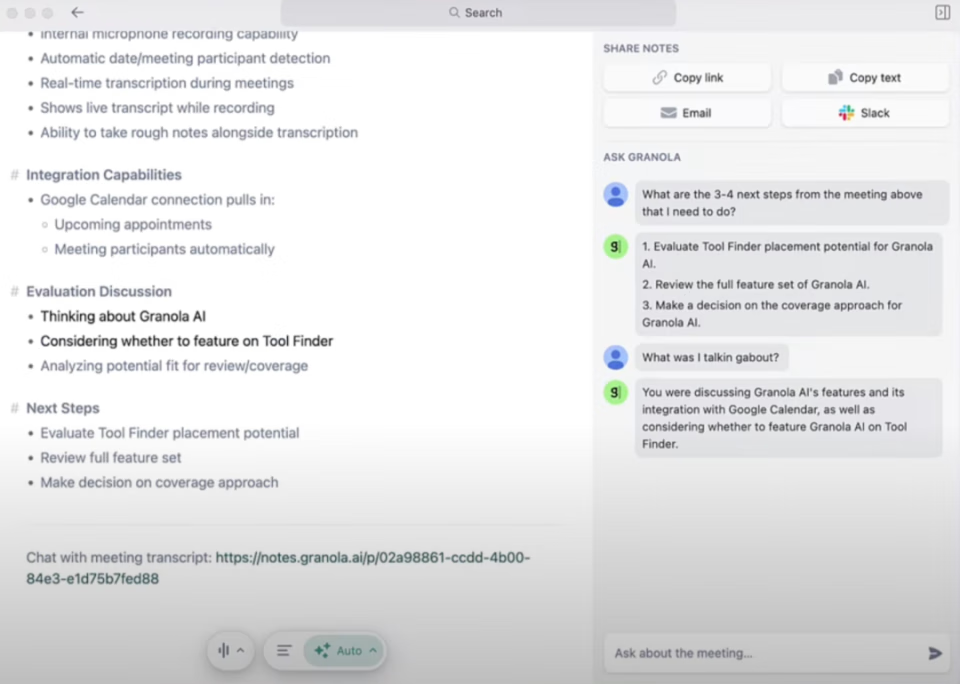
Task: Click 'Real-time transcription during meetings'
Action: click(x=167, y=83)
